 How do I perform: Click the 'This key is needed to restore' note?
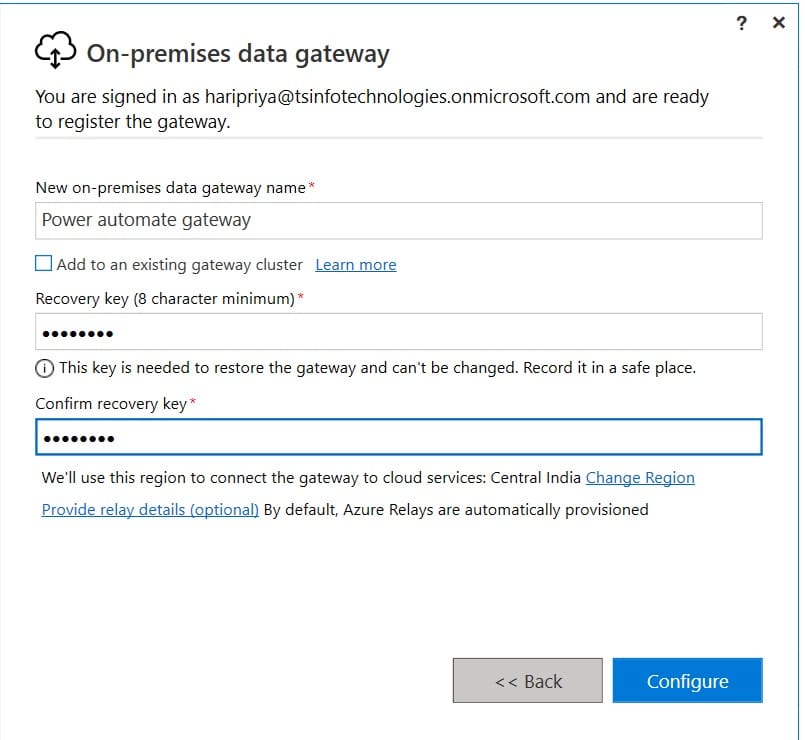377,368
